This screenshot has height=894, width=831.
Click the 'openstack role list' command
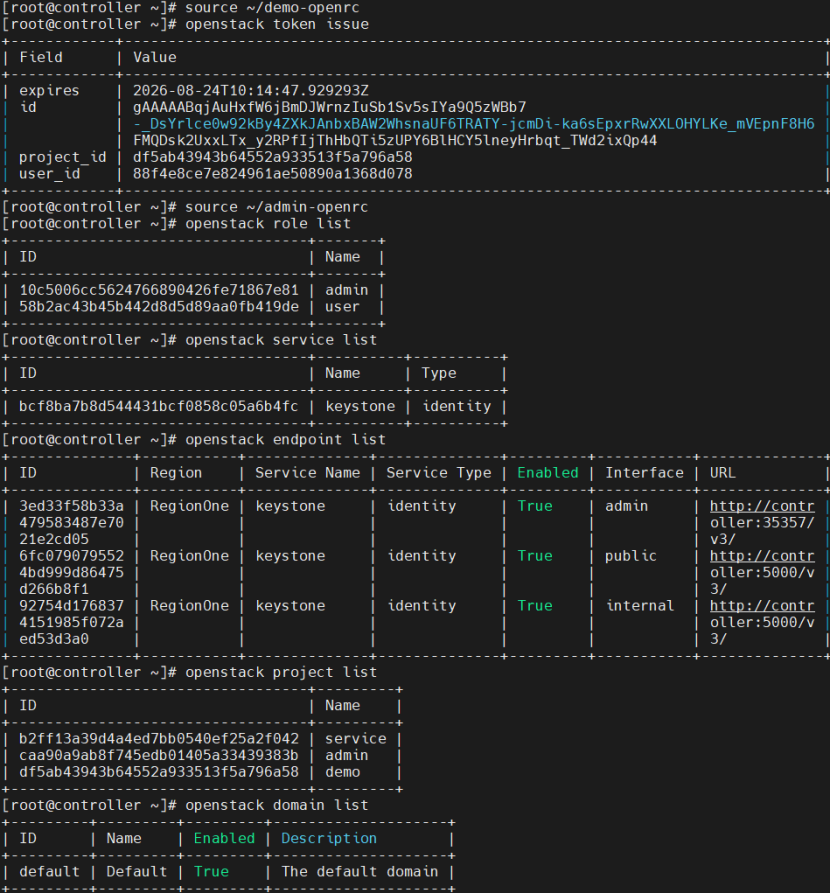click(268, 224)
